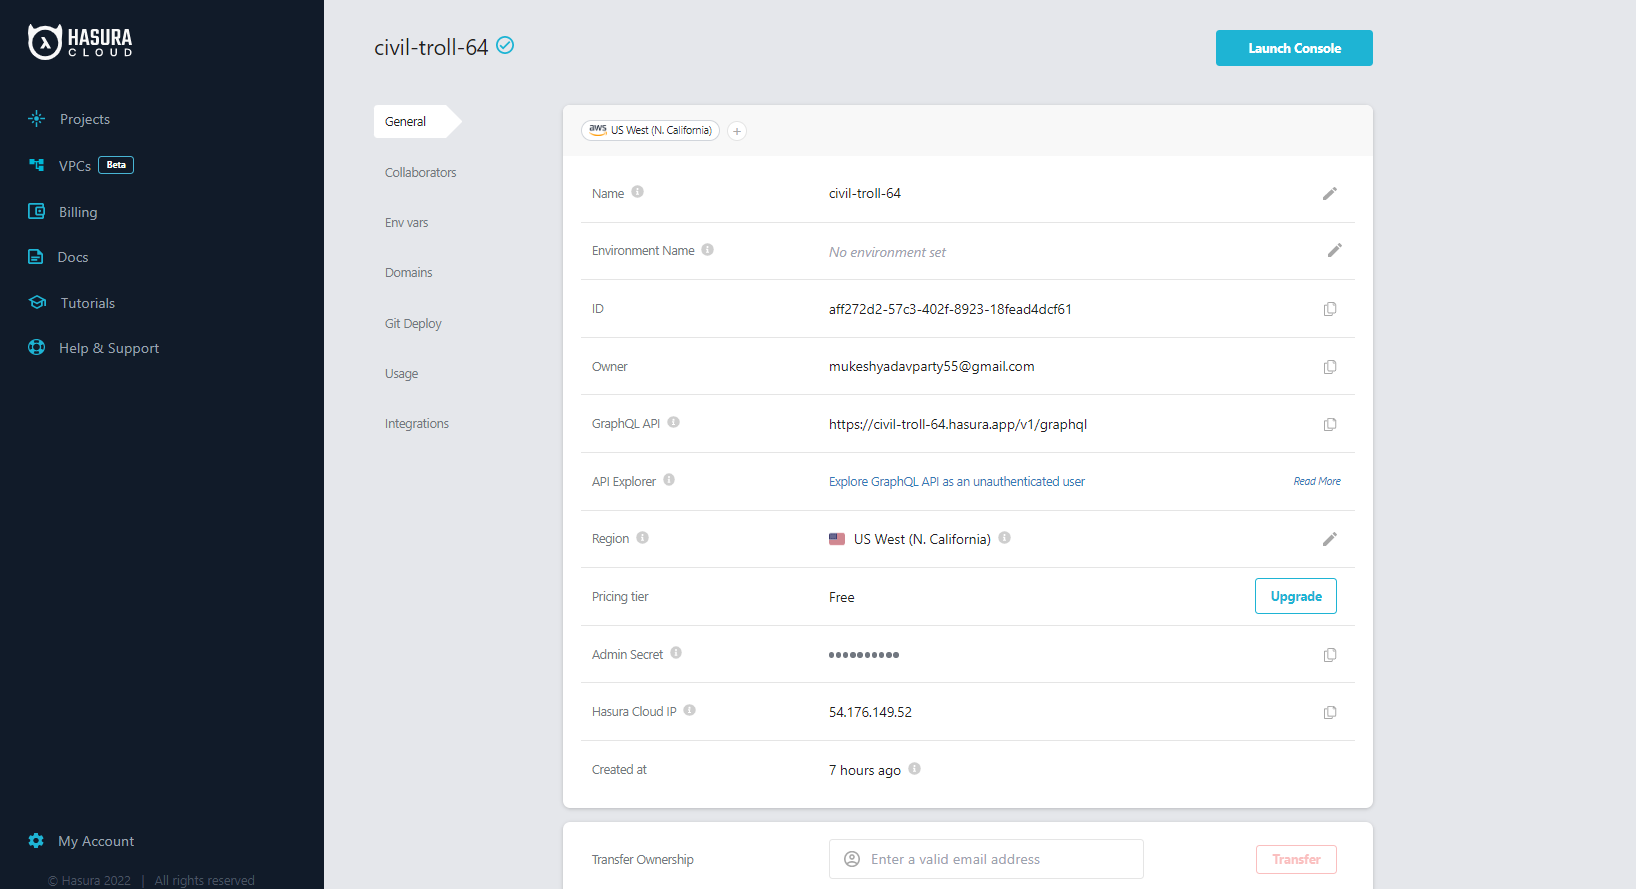The width and height of the screenshot is (1636, 889).
Task: Show info tooltip for GraphQL API
Action: pos(673,422)
